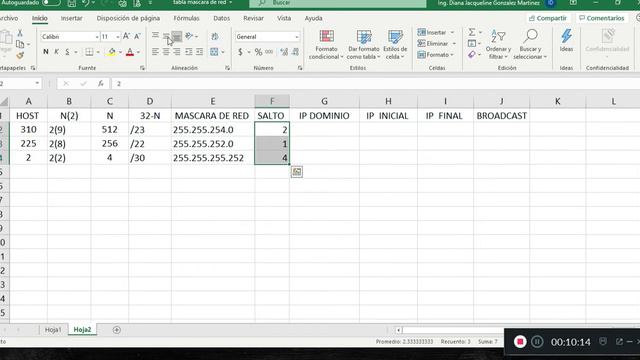Viewport: 640px width, 360px height.
Task: Center cell text horizontally
Action: click(x=166, y=52)
